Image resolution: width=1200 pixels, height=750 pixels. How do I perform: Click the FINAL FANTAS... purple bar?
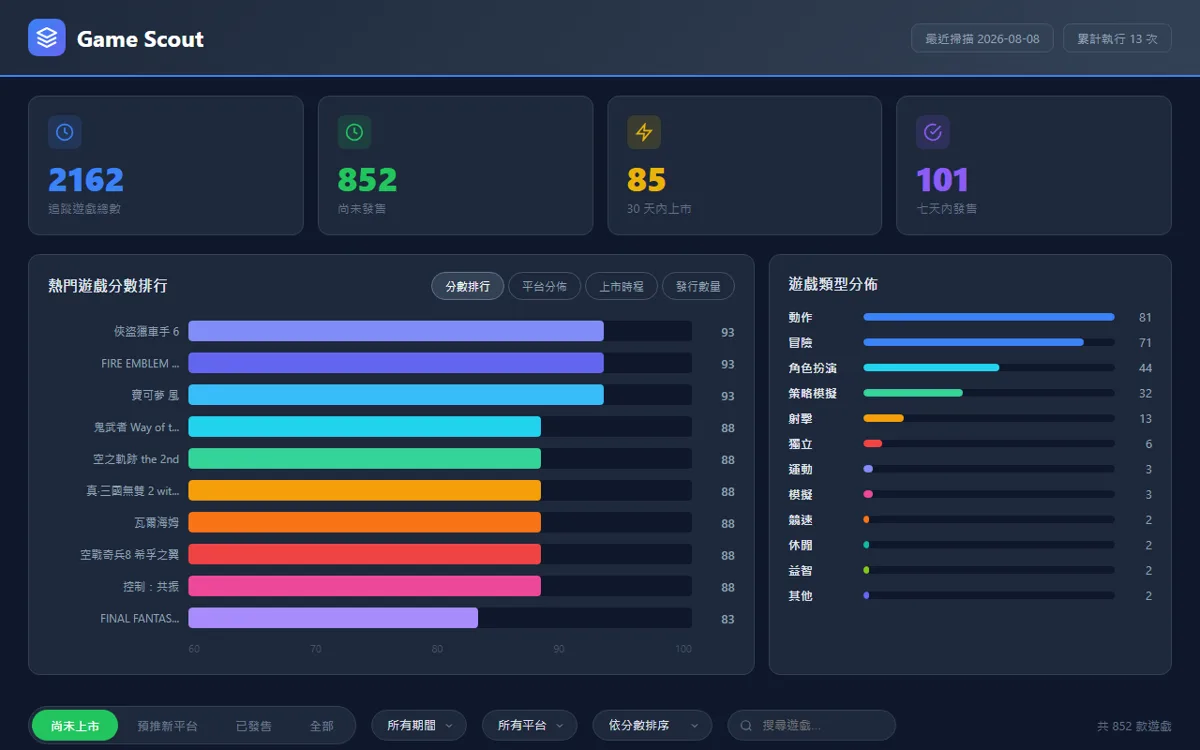[x=333, y=619]
